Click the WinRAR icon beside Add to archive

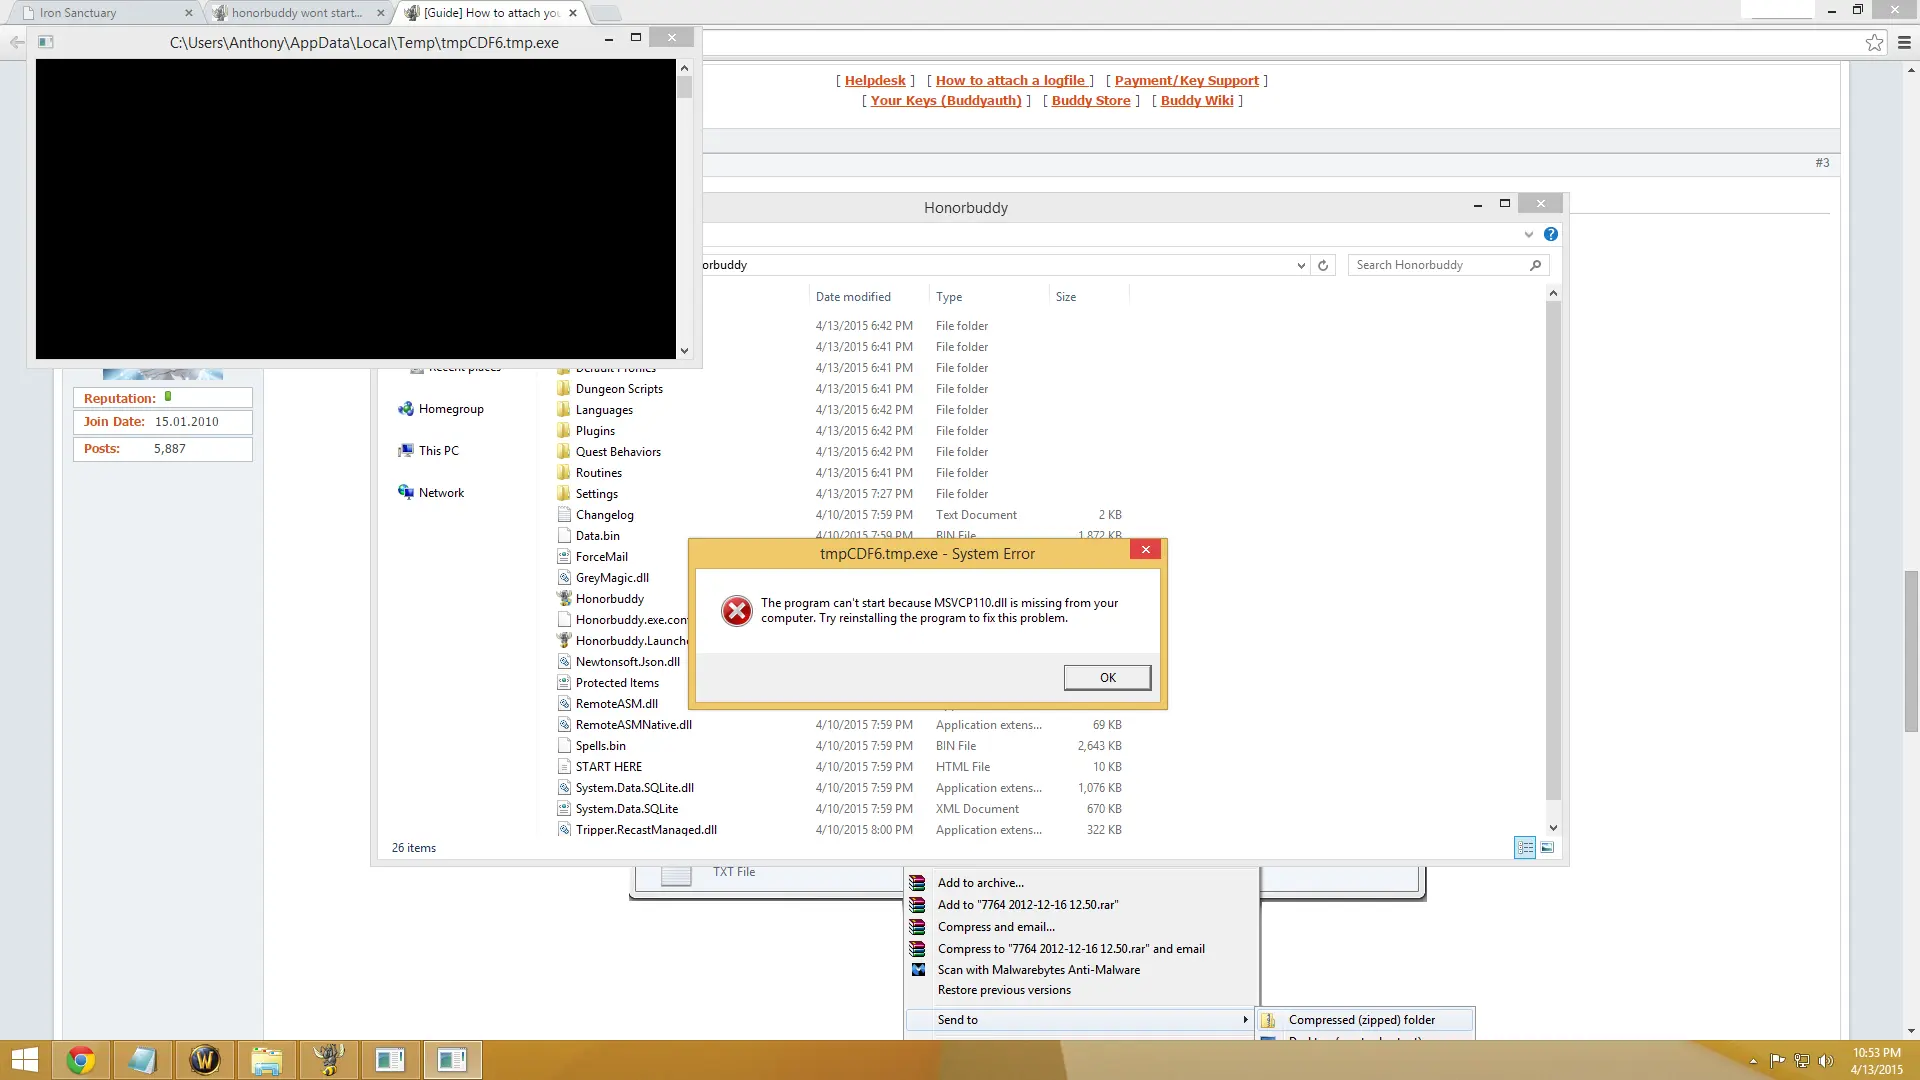(x=917, y=883)
